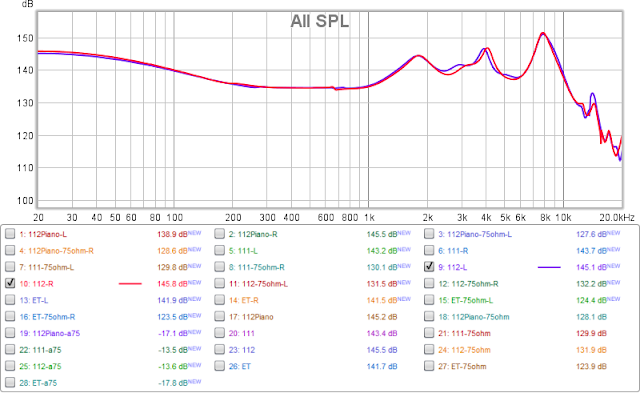Image resolution: width=640 pixels, height=393 pixels.
Task: Enable the 4: 112Piano-75ohm-R trace checkbox
Action: 10,250
